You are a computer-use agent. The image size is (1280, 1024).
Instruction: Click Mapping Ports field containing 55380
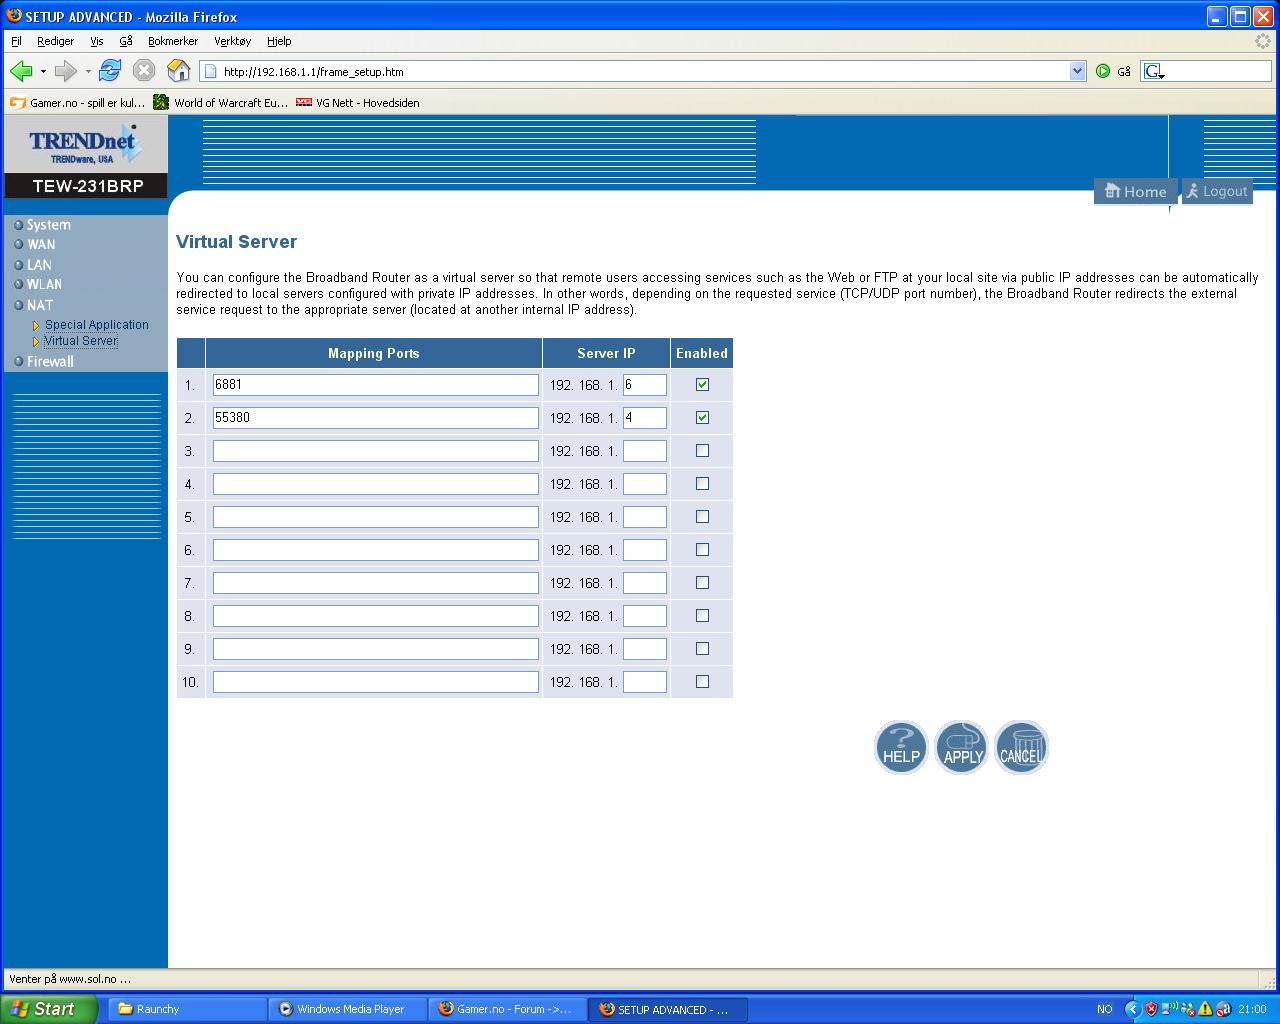pos(376,417)
